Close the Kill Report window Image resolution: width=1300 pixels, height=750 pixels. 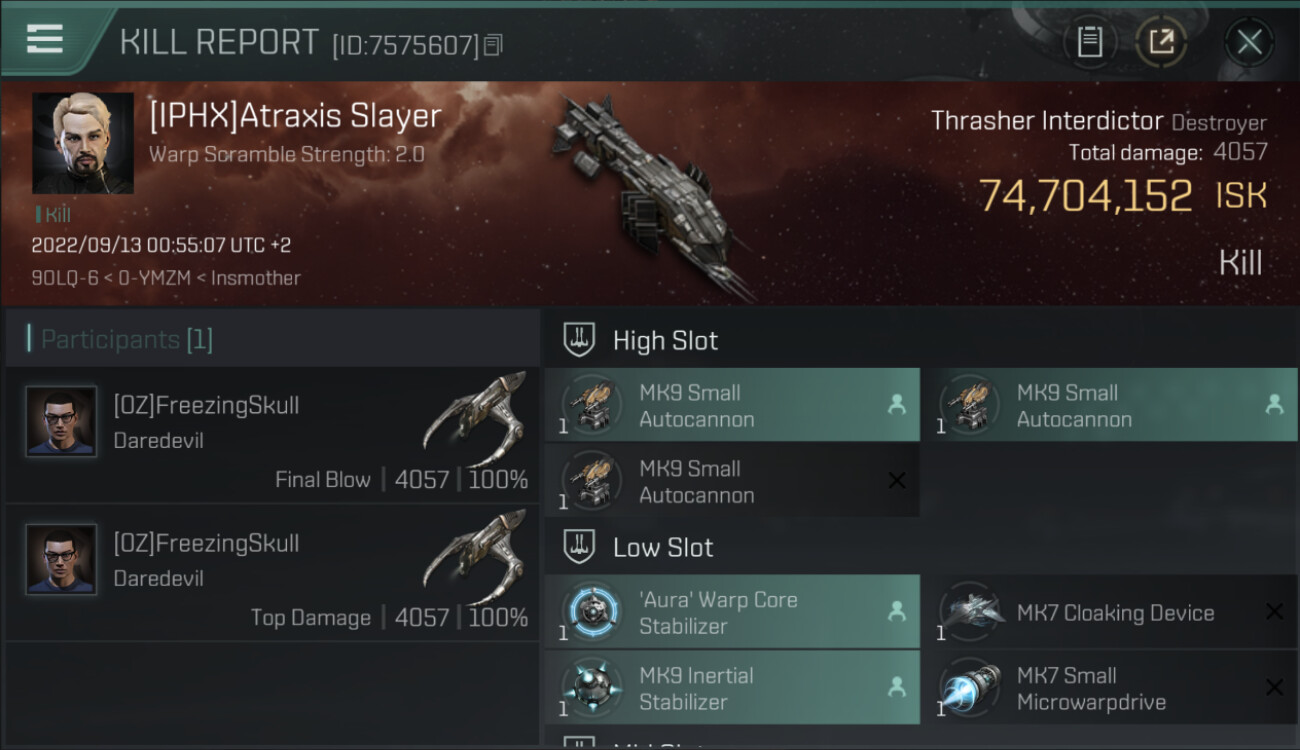[1249, 42]
